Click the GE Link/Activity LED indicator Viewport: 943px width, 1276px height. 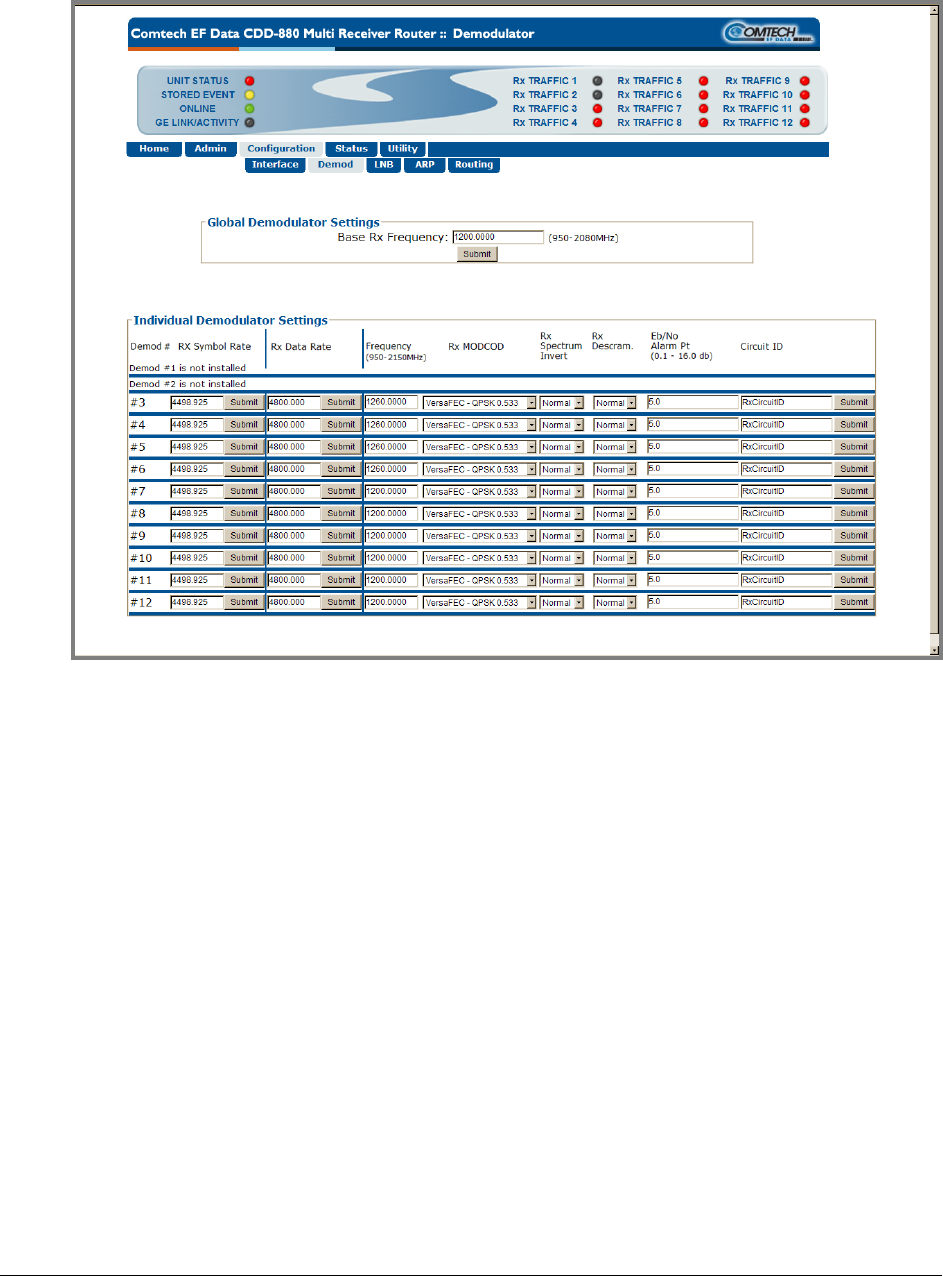pyautogui.click(x=250, y=122)
